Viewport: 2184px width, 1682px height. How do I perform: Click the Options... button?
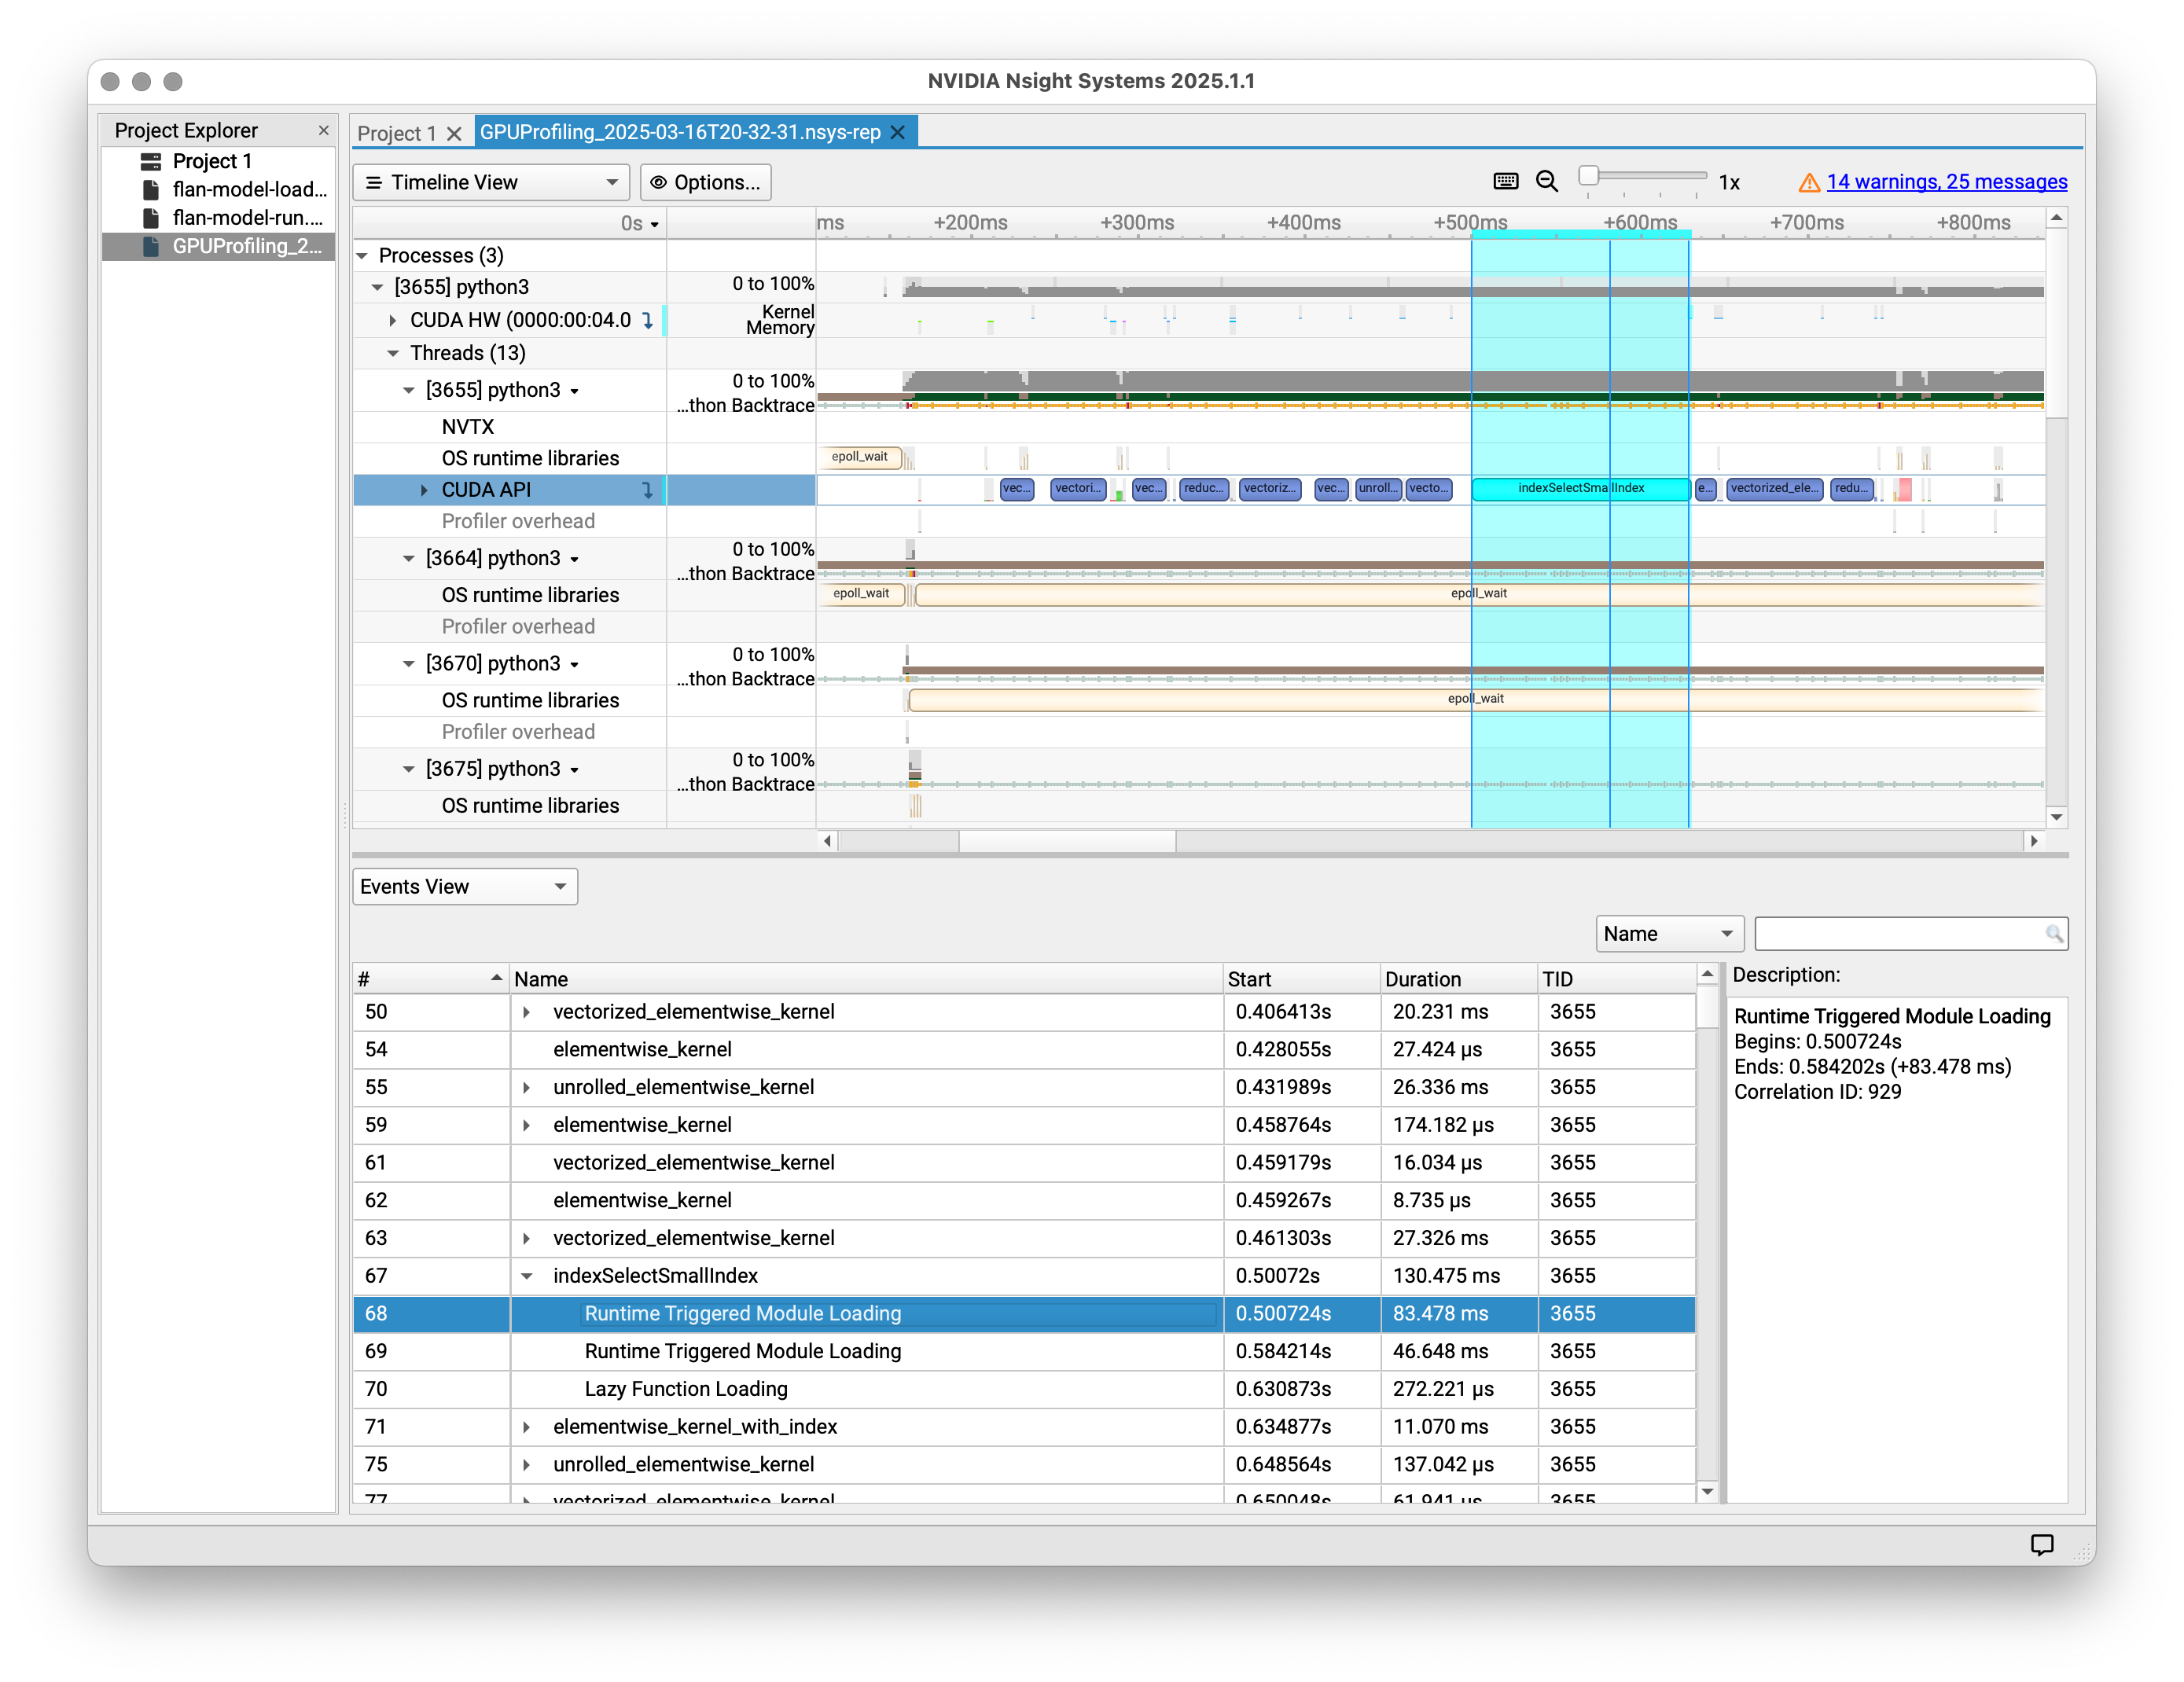click(x=706, y=182)
